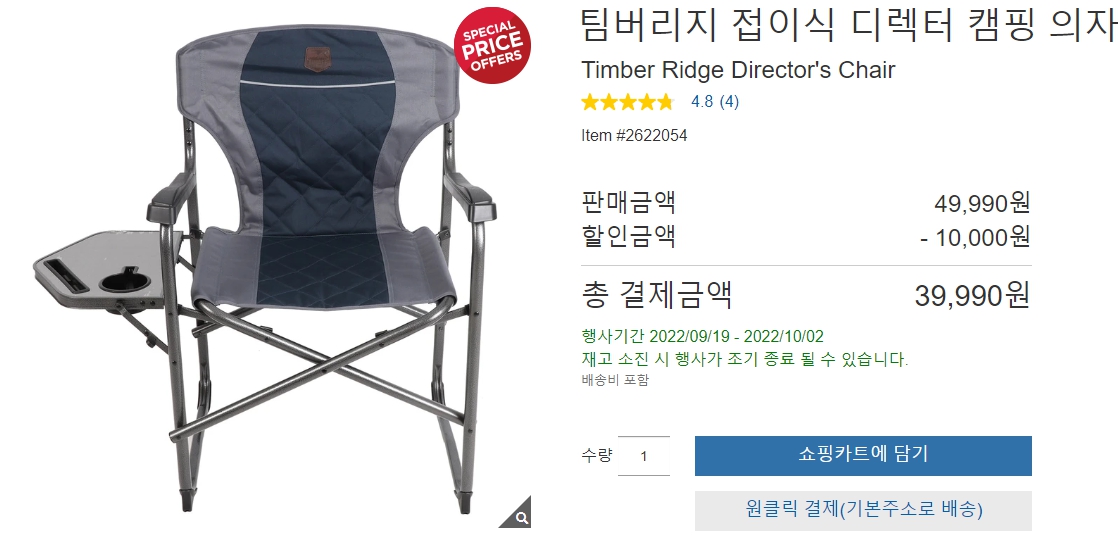
Task: Click the five-star rating icons
Action: [627, 102]
